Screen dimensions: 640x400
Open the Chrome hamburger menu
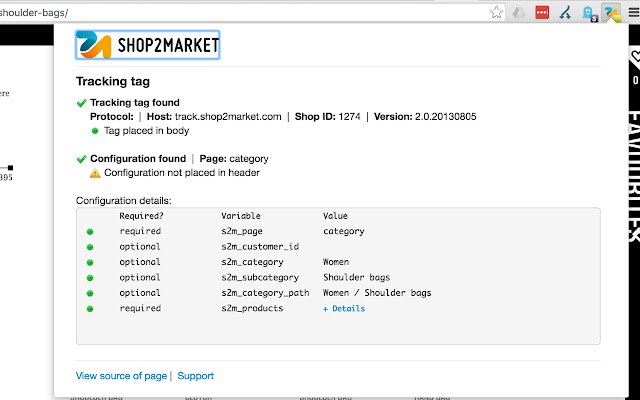[x=634, y=13]
